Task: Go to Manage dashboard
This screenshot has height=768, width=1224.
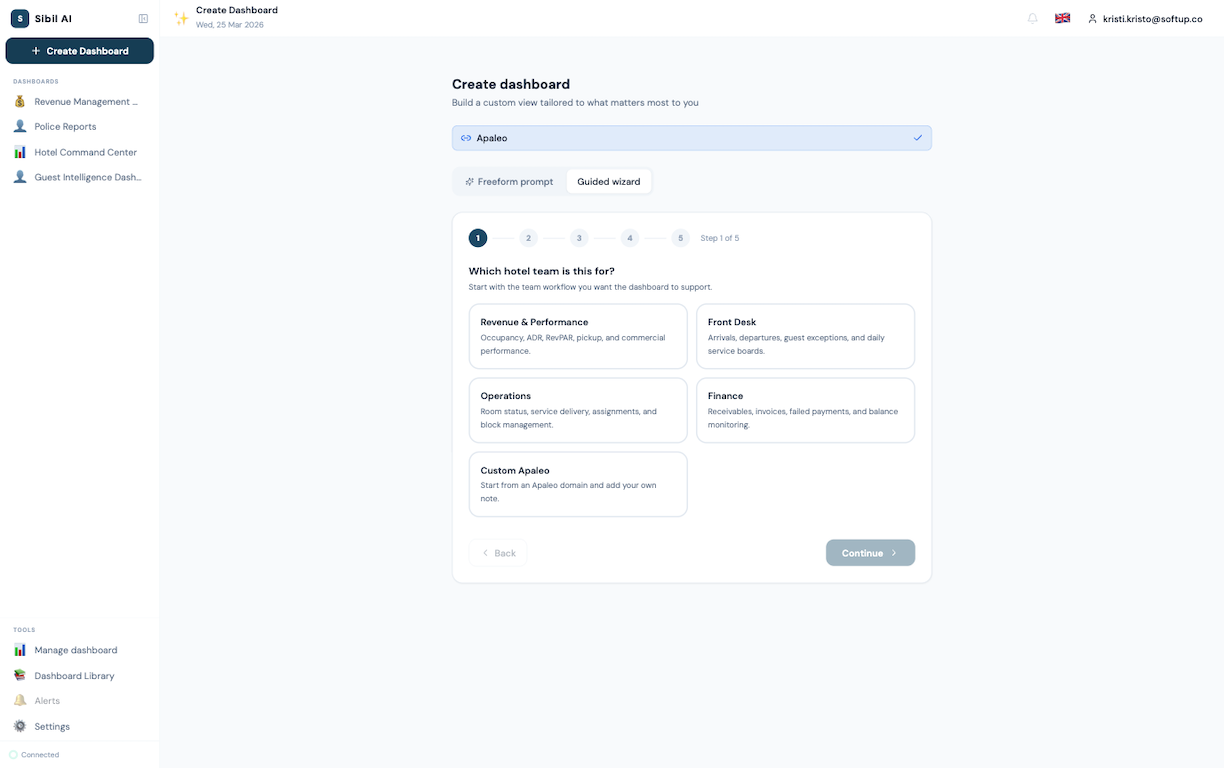Action: [x=79, y=650]
